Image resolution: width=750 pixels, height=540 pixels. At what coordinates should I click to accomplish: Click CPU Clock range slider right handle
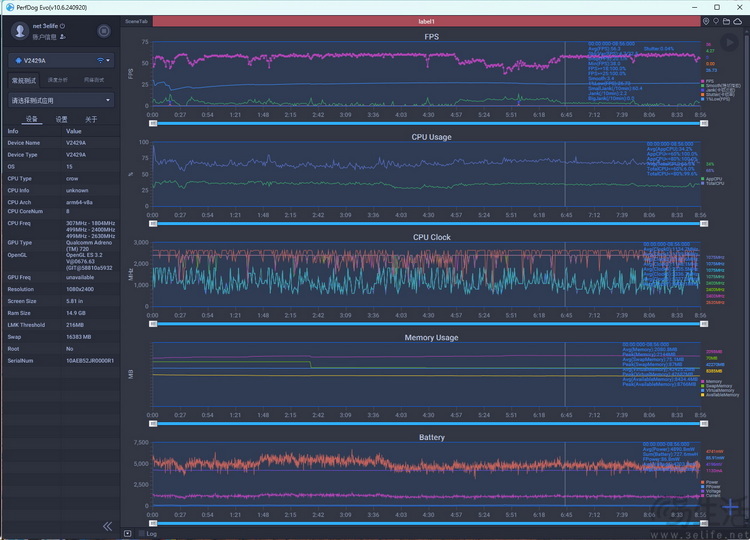coord(704,324)
